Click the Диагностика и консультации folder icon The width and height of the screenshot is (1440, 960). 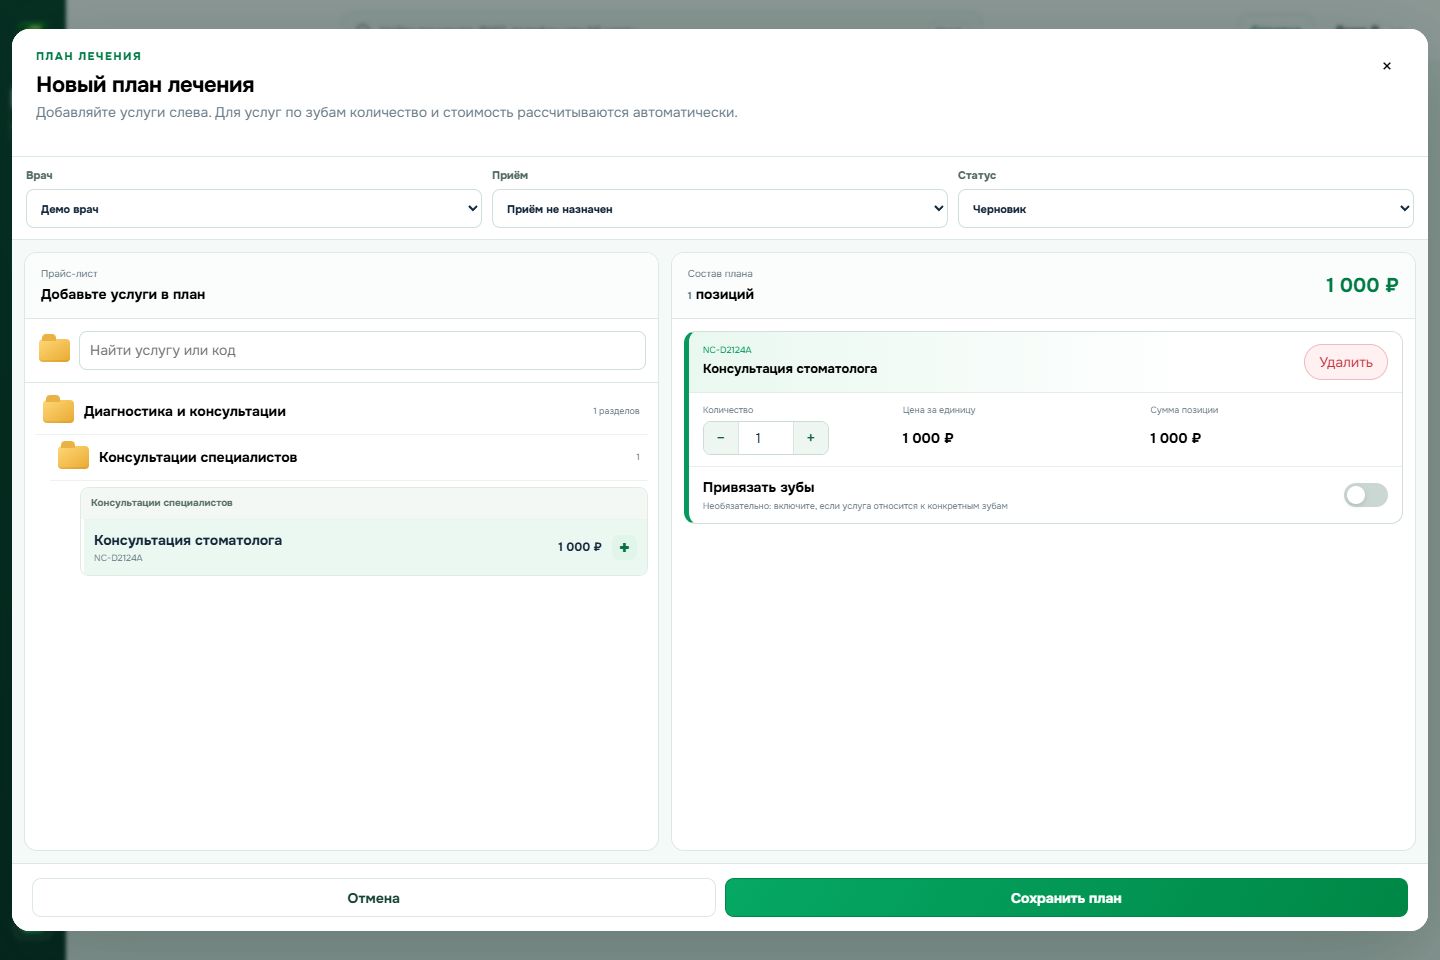coord(58,410)
